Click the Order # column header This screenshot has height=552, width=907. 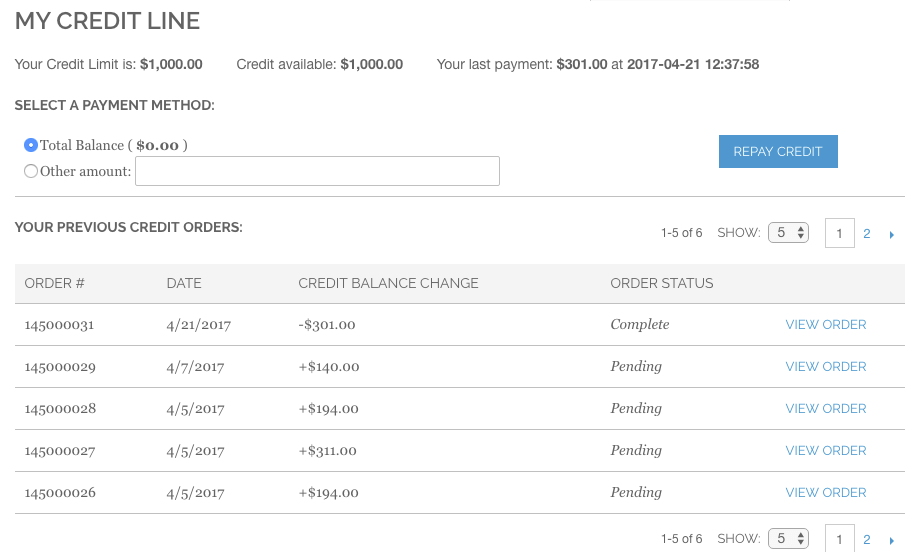click(x=54, y=283)
